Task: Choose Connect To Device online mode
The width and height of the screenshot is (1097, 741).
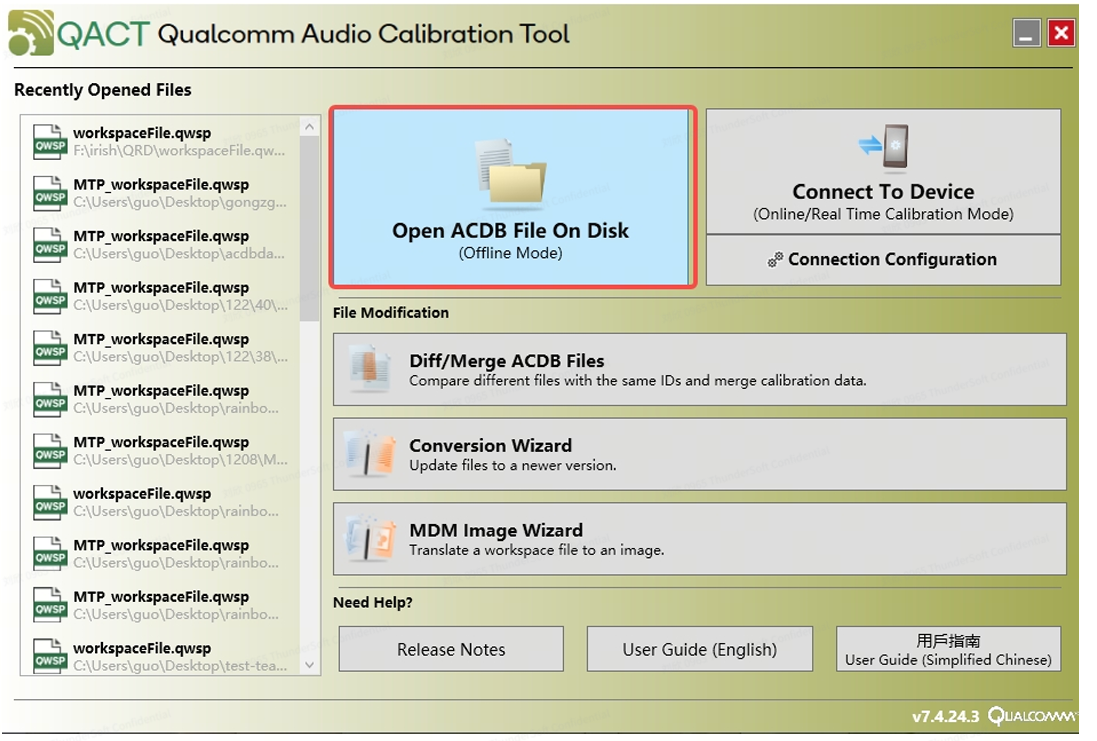Action: [x=883, y=171]
